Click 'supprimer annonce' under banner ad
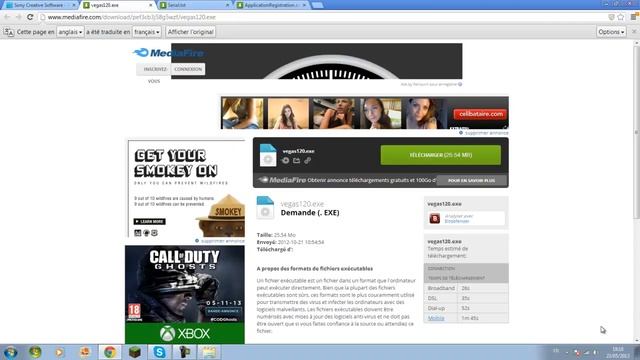 click(487, 133)
